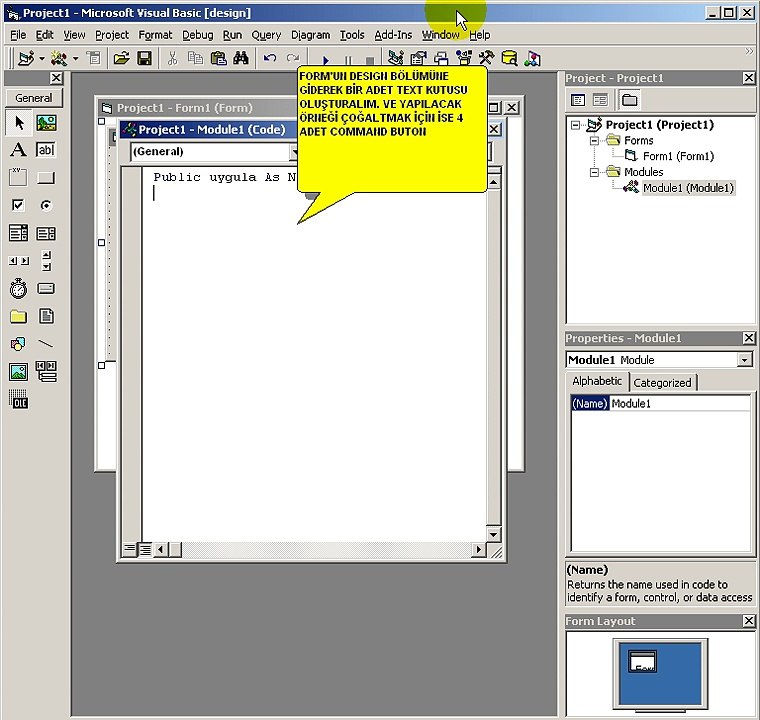
Task: Select the DirListBox folder tool
Action: tap(19, 317)
